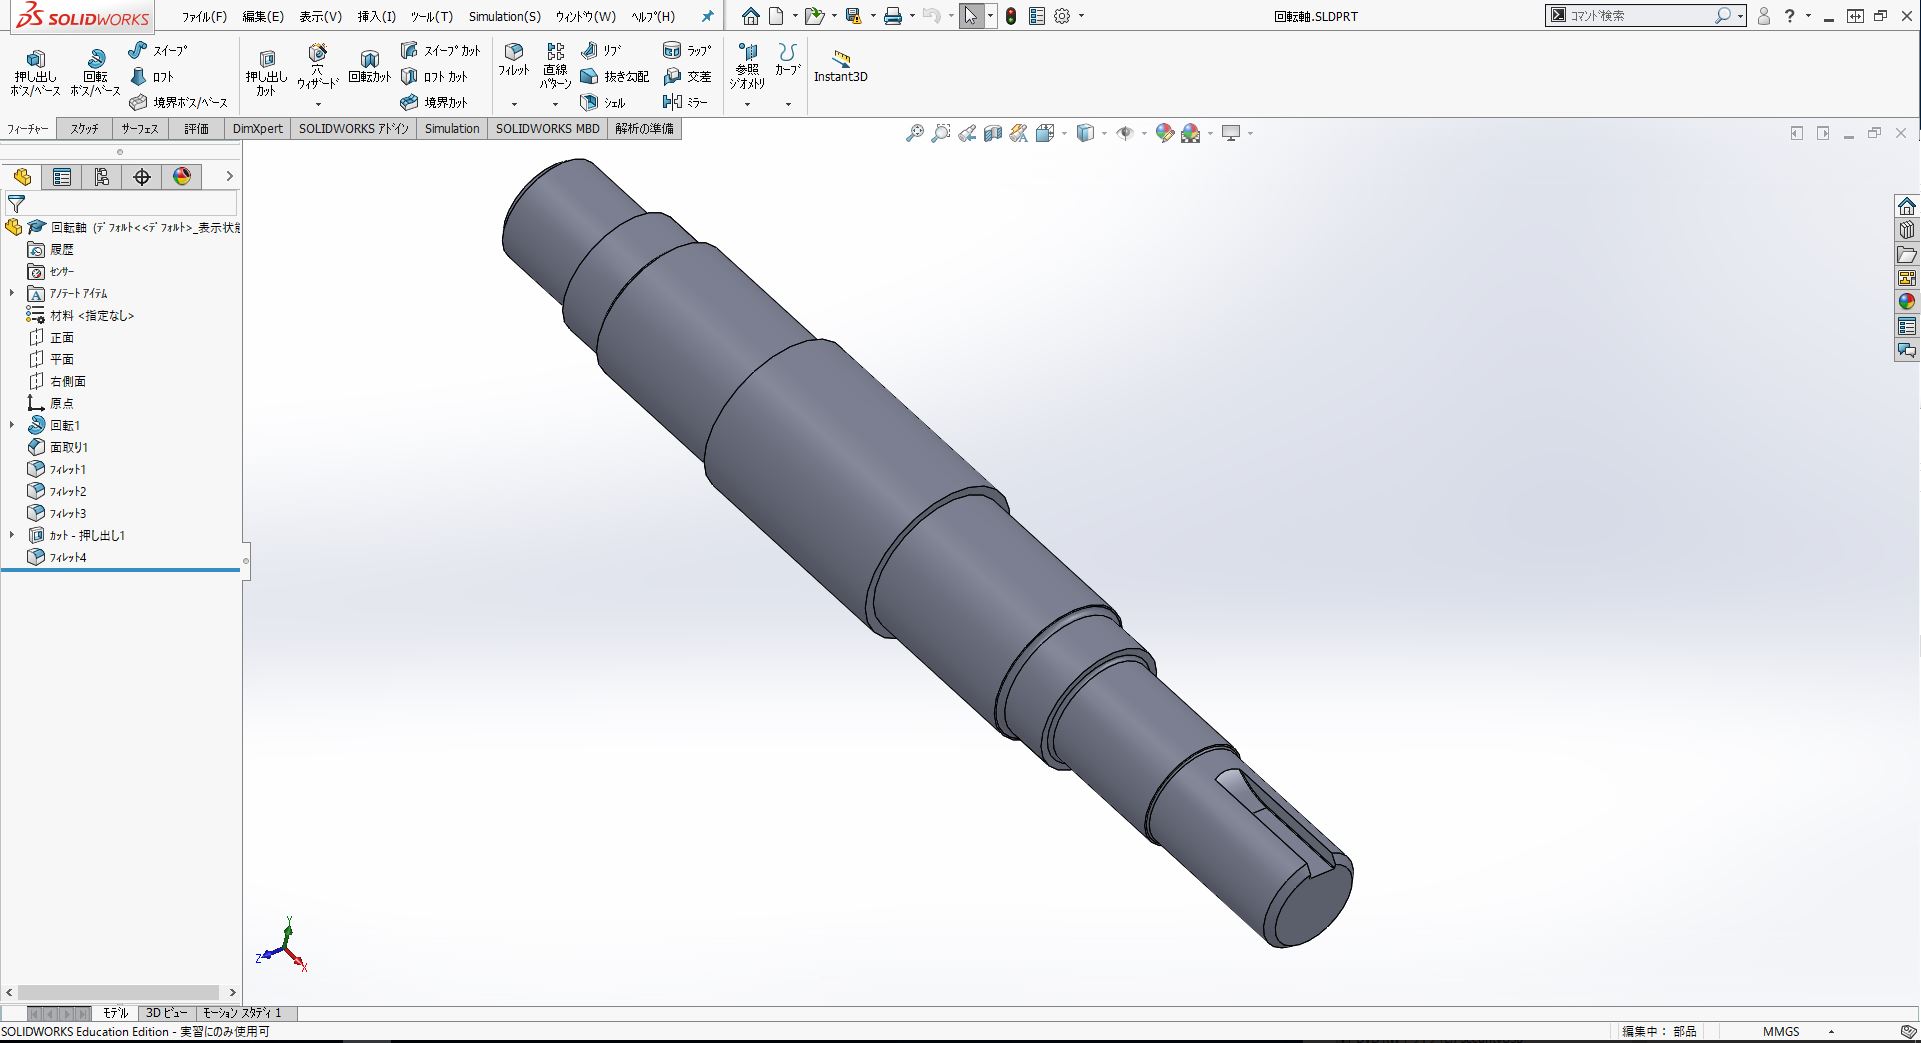
Task: Select the 回転カット revolved cut tool
Action: click(x=369, y=67)
